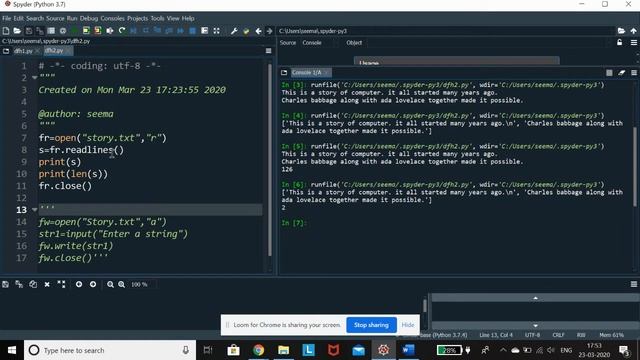This screenshot has height=360, width=640.
Task: Select the Console 1/A tab
Action: point(307,72)
